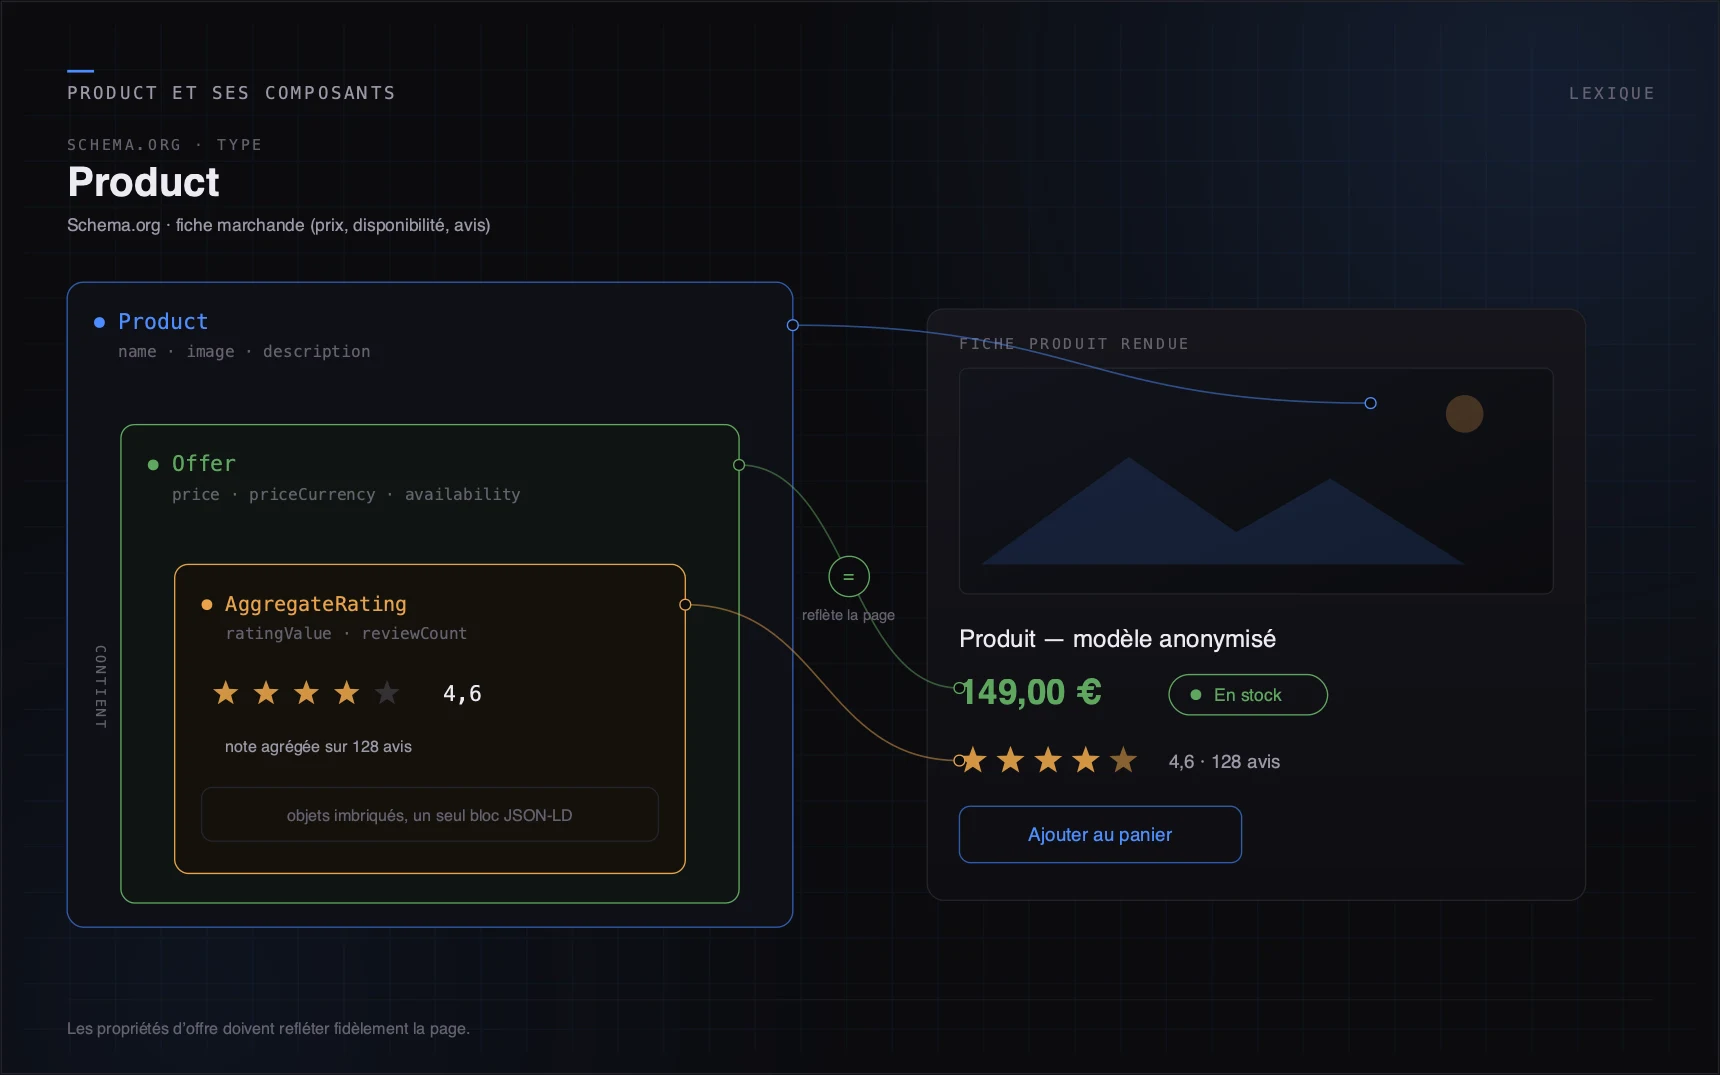Click the 4,6 · 128 avis rating text

pyautogui.click(x=1224, y=762)
